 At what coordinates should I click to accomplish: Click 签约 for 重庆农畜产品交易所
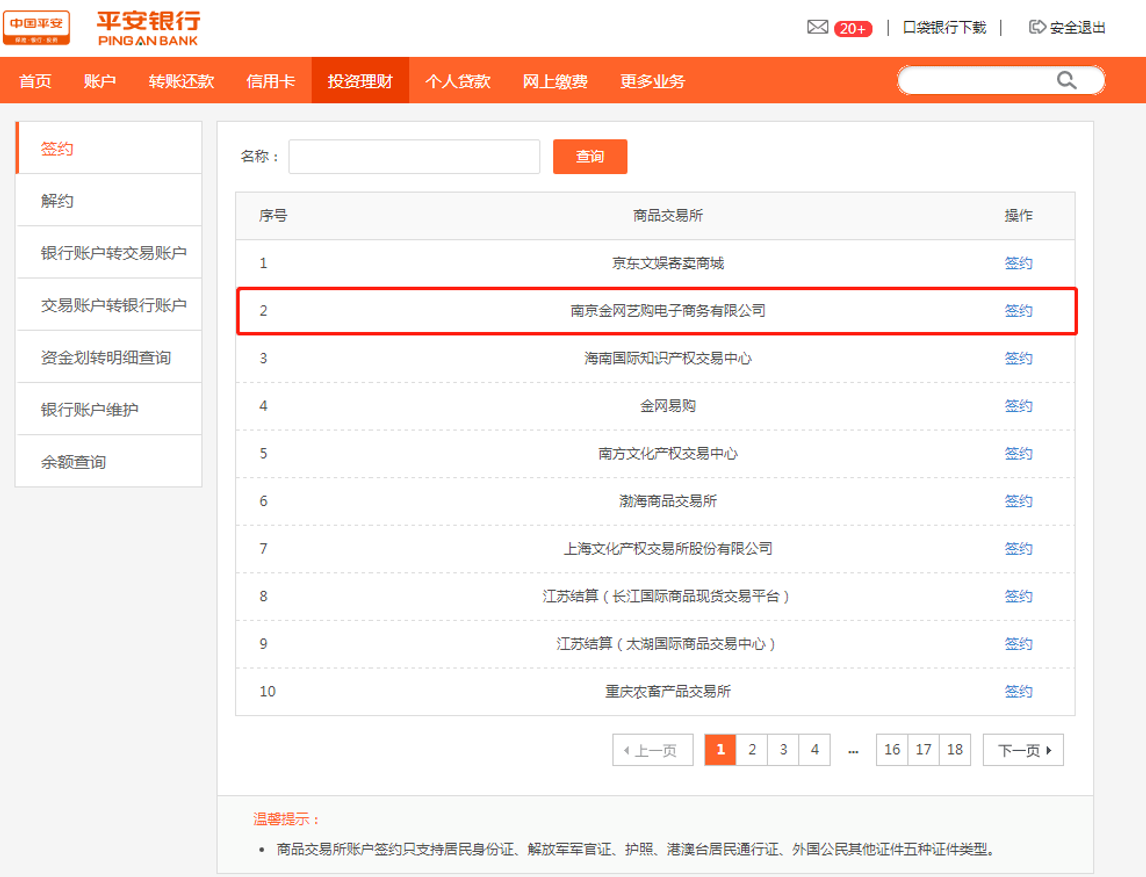click(1018, 691)
